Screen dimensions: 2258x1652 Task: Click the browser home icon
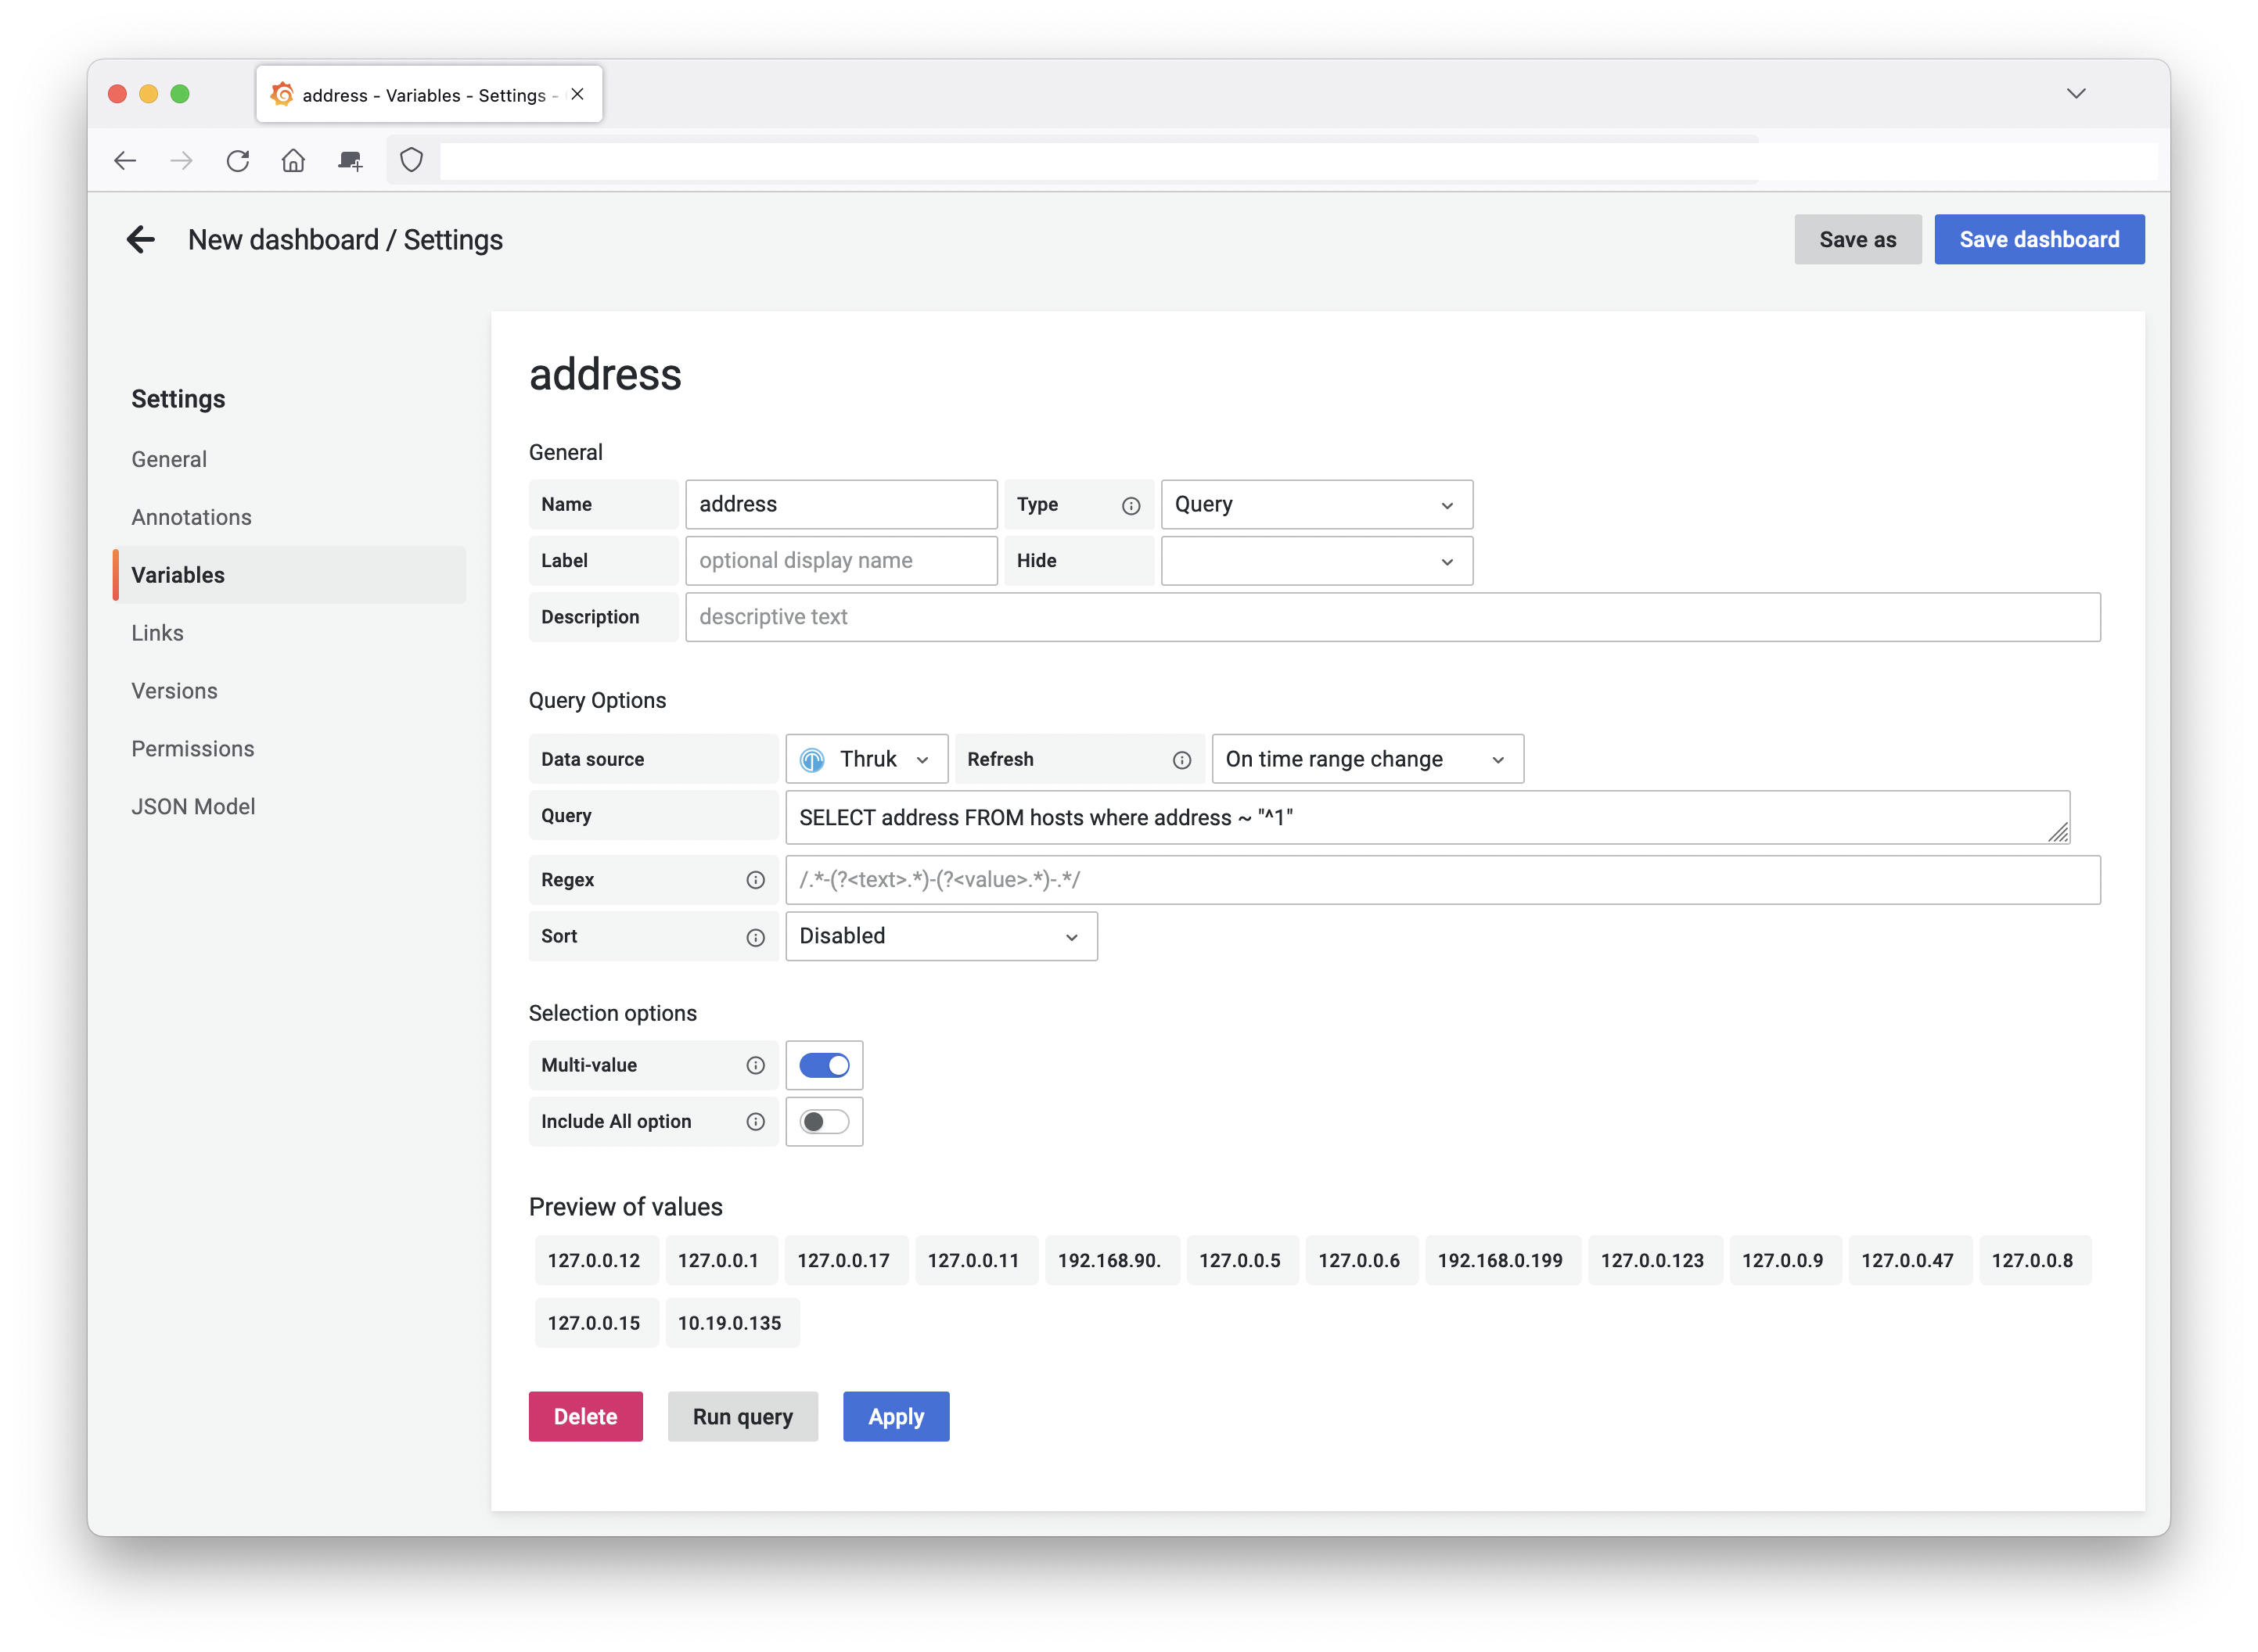click(293, 161)
